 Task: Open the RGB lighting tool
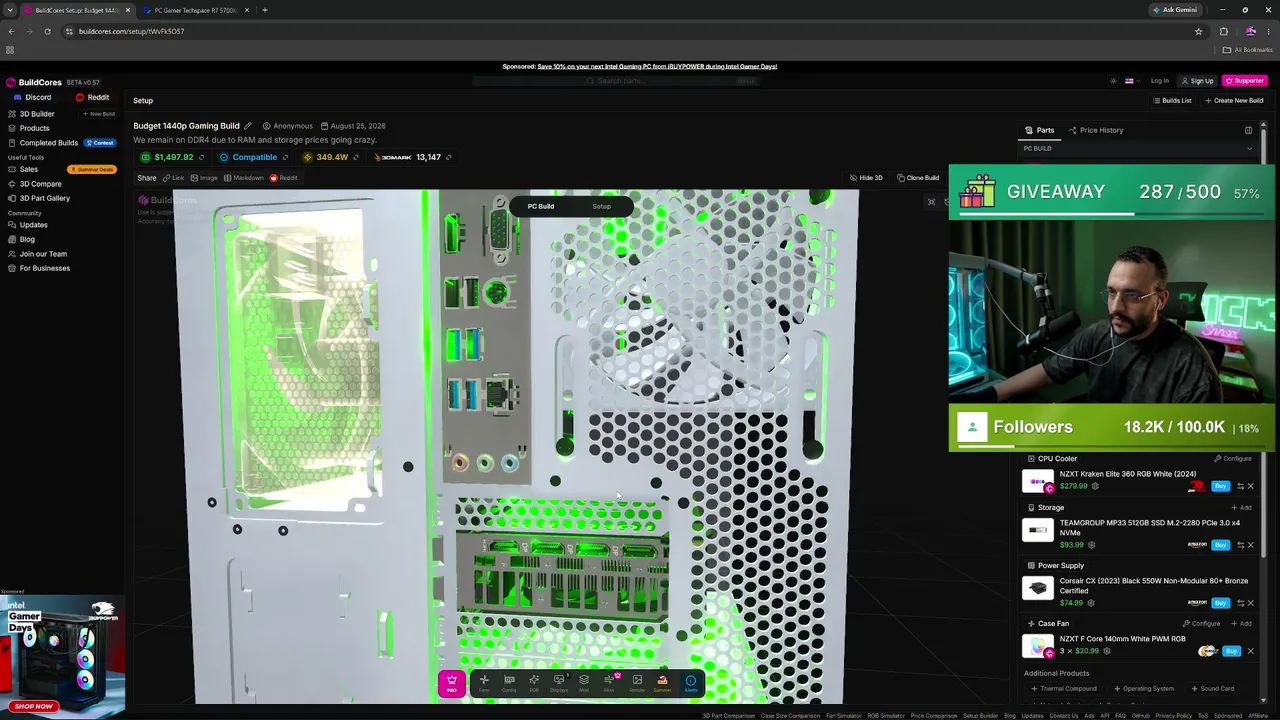[534, 683]
